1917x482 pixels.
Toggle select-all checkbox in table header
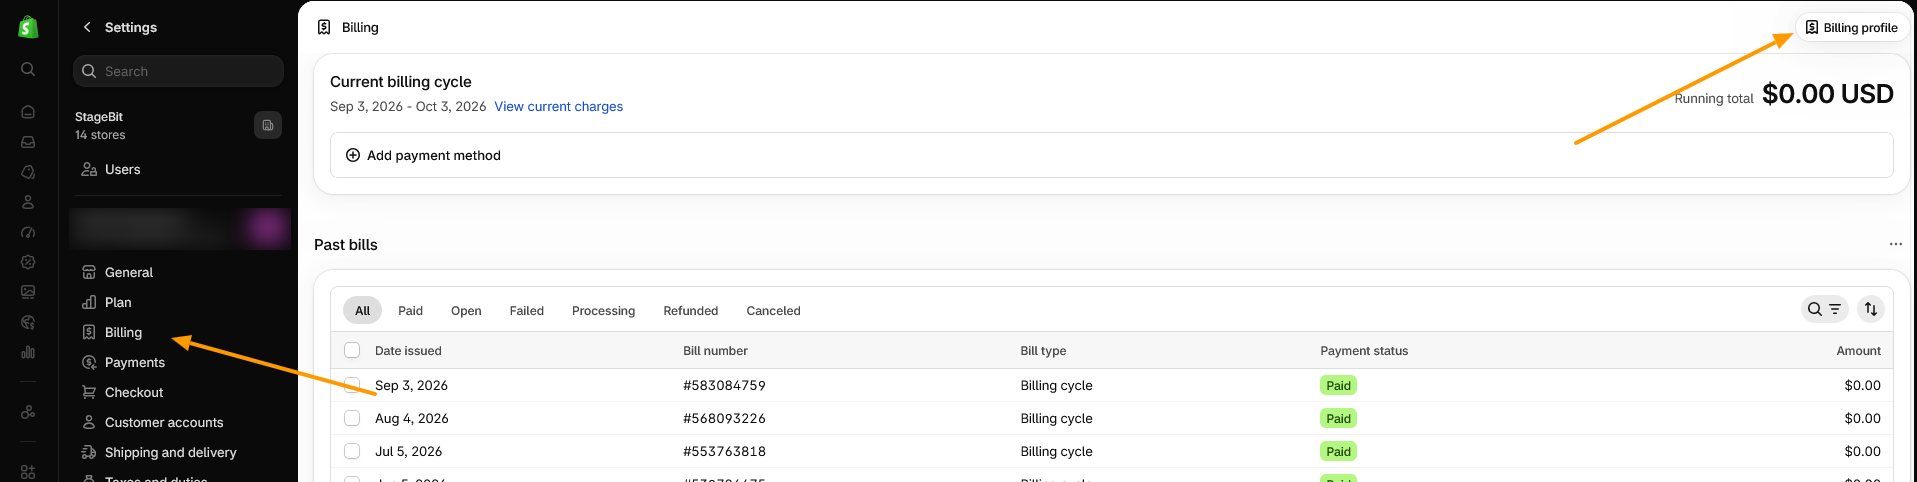[352, 350]
